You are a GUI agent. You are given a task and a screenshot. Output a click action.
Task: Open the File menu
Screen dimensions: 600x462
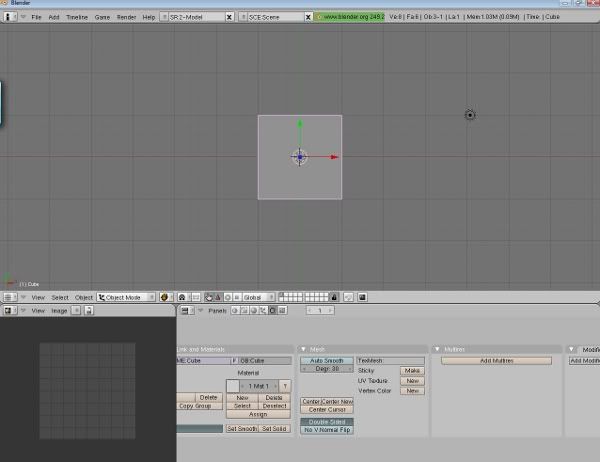[36, 17]
